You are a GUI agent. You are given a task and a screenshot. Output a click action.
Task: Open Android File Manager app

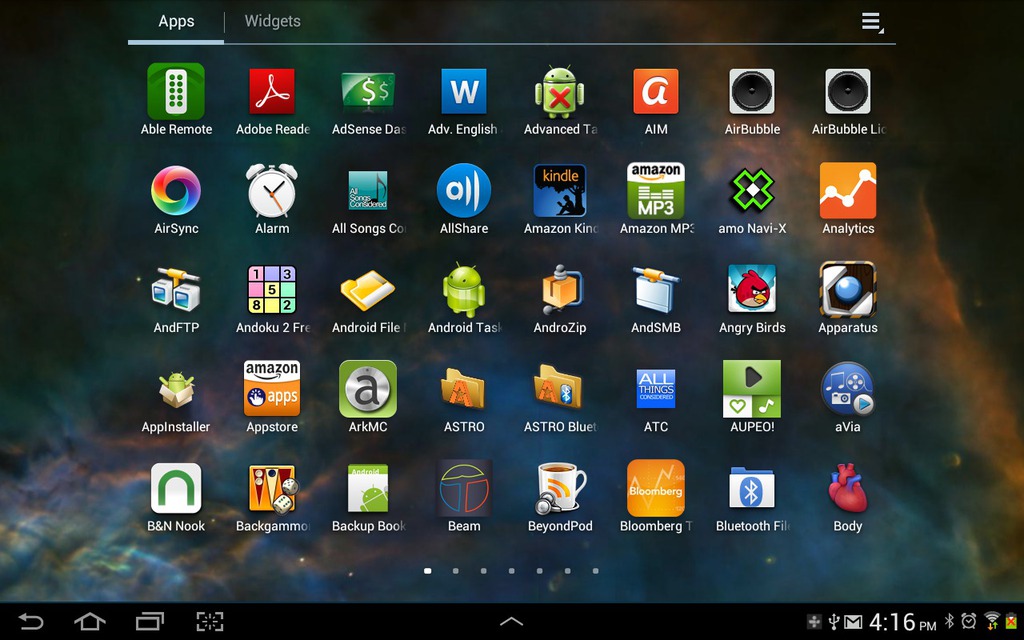pyautogui.click(x=368, y=290)
